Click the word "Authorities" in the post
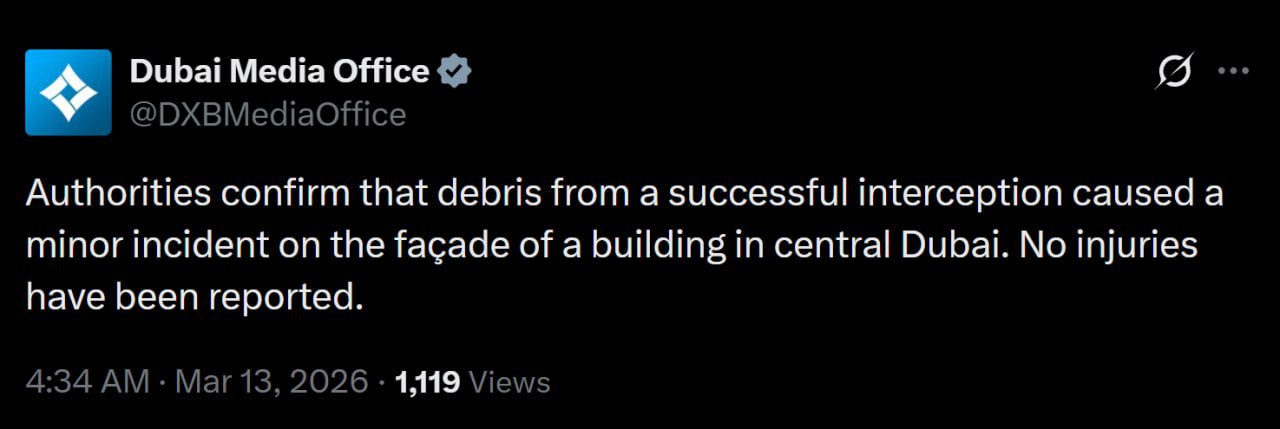The height and width of the screenshot is (429, 1280). pyautogui.click(x=118, y=193)
